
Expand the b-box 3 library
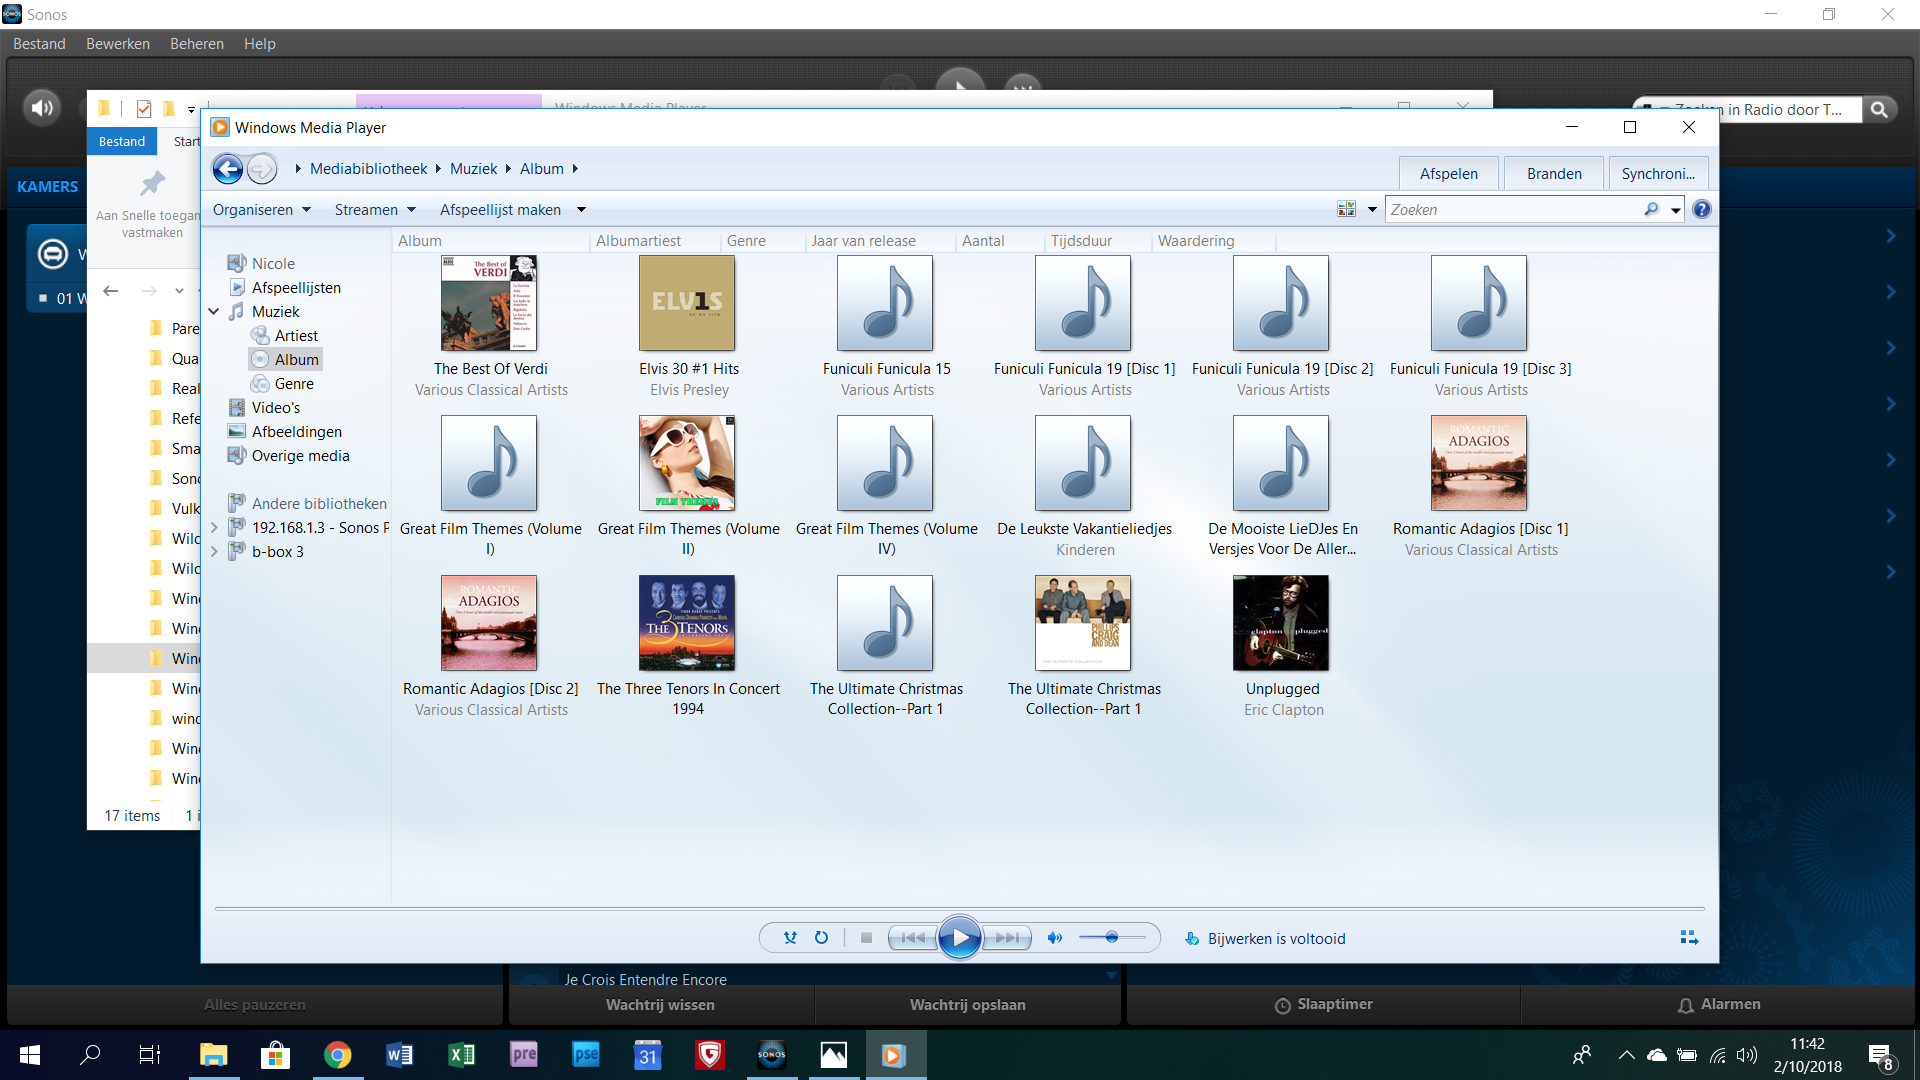click(x=214, y=552)
